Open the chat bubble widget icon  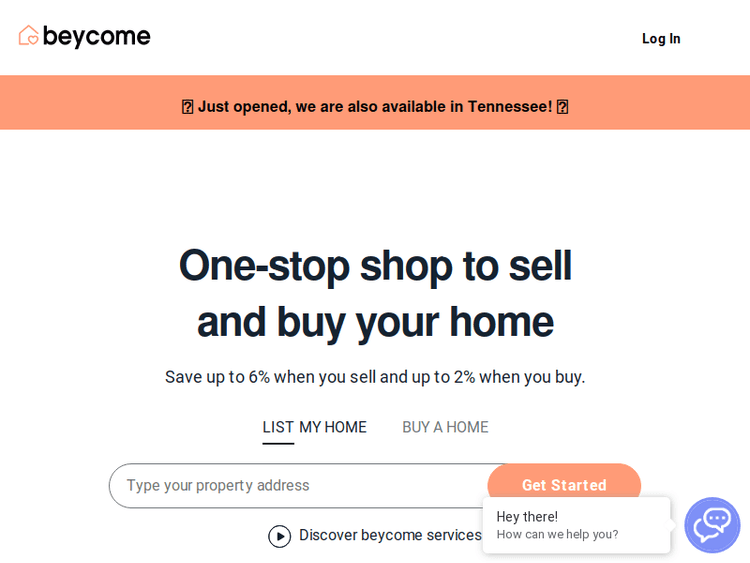tap(712, 525)
